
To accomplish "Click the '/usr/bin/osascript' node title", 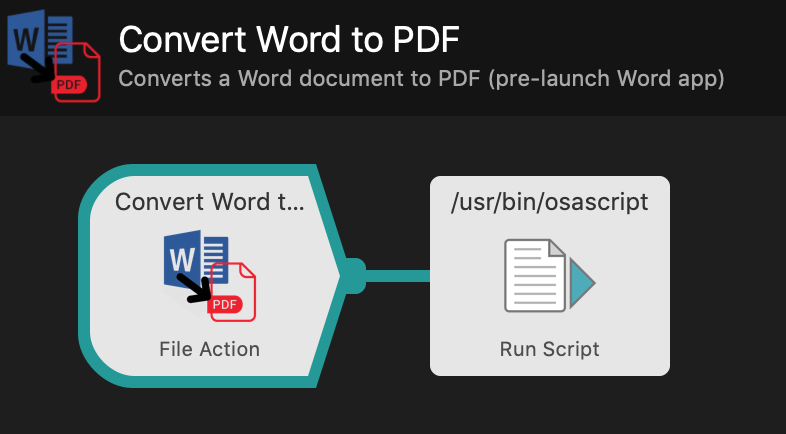I will click(550, 202).
